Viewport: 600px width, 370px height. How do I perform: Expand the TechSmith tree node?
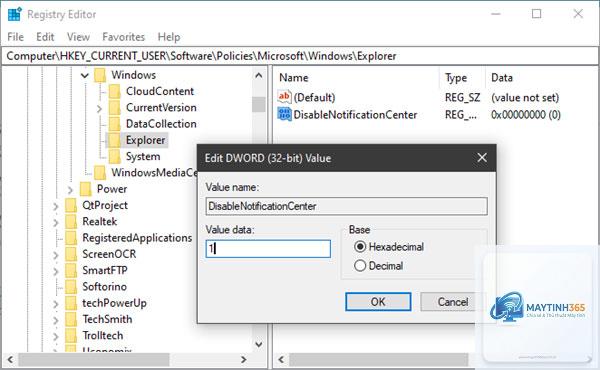(56, 320)
